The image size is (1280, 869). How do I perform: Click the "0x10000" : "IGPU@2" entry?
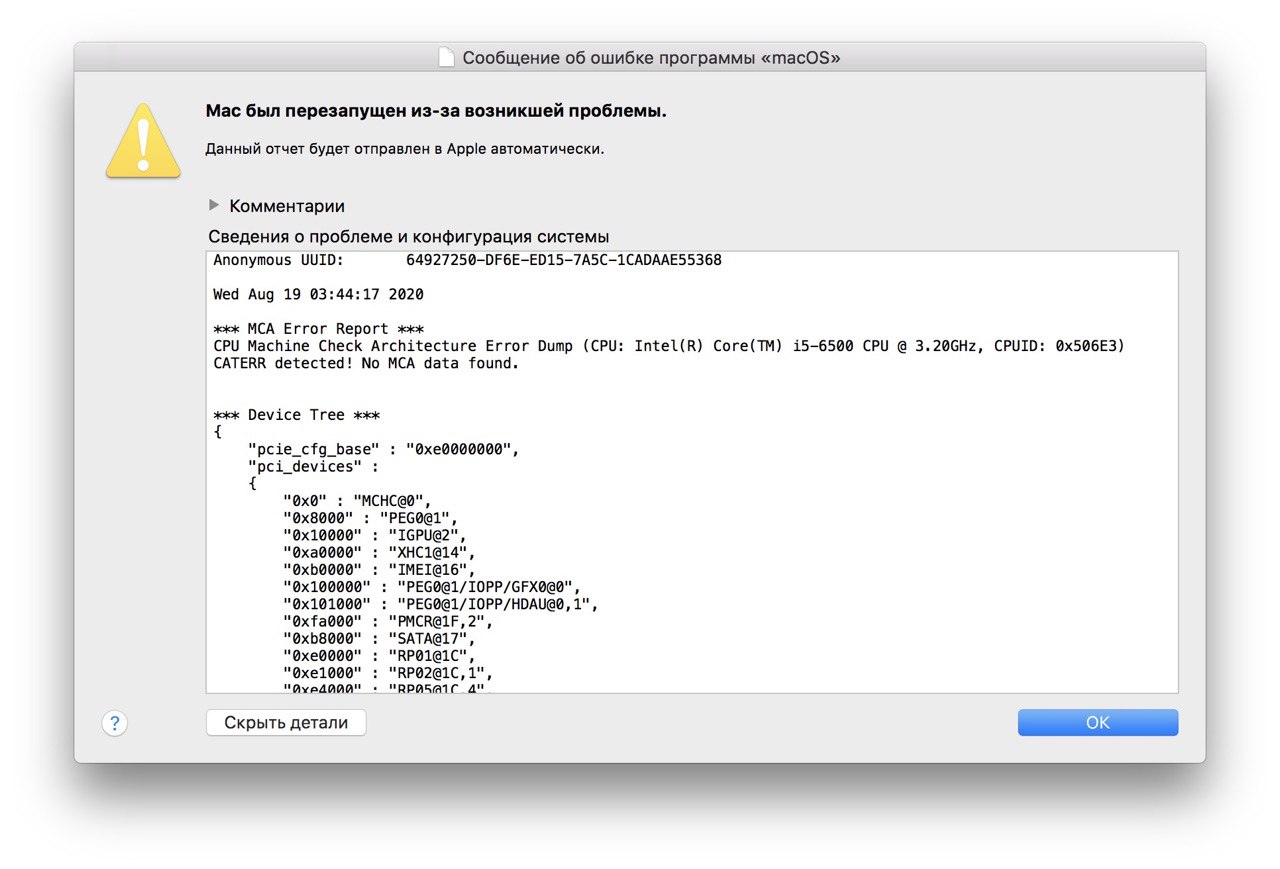point(375,535)
